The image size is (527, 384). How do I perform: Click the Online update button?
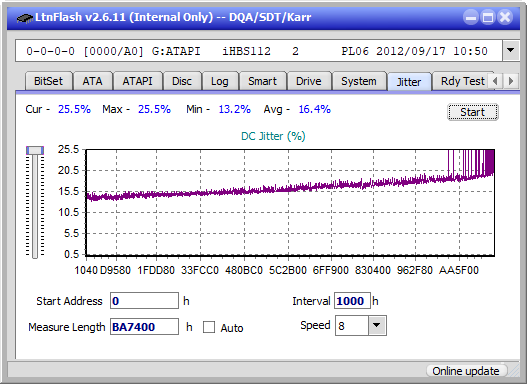coord(466,371)
